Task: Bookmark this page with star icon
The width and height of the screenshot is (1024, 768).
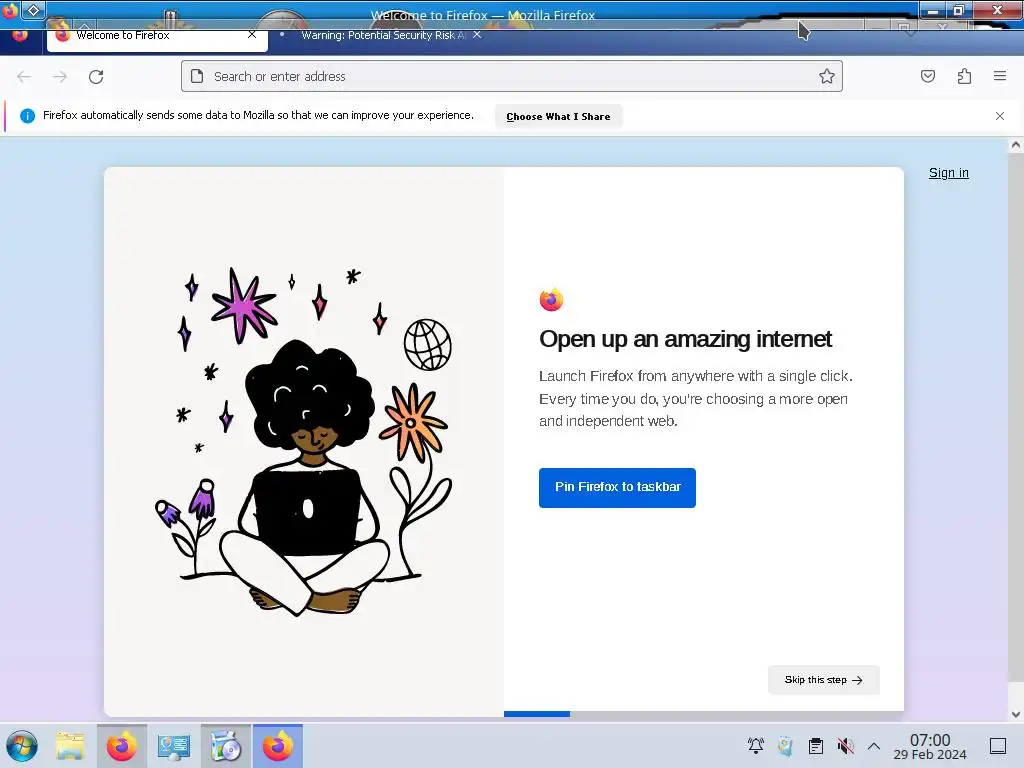Action: coord(827,76)
